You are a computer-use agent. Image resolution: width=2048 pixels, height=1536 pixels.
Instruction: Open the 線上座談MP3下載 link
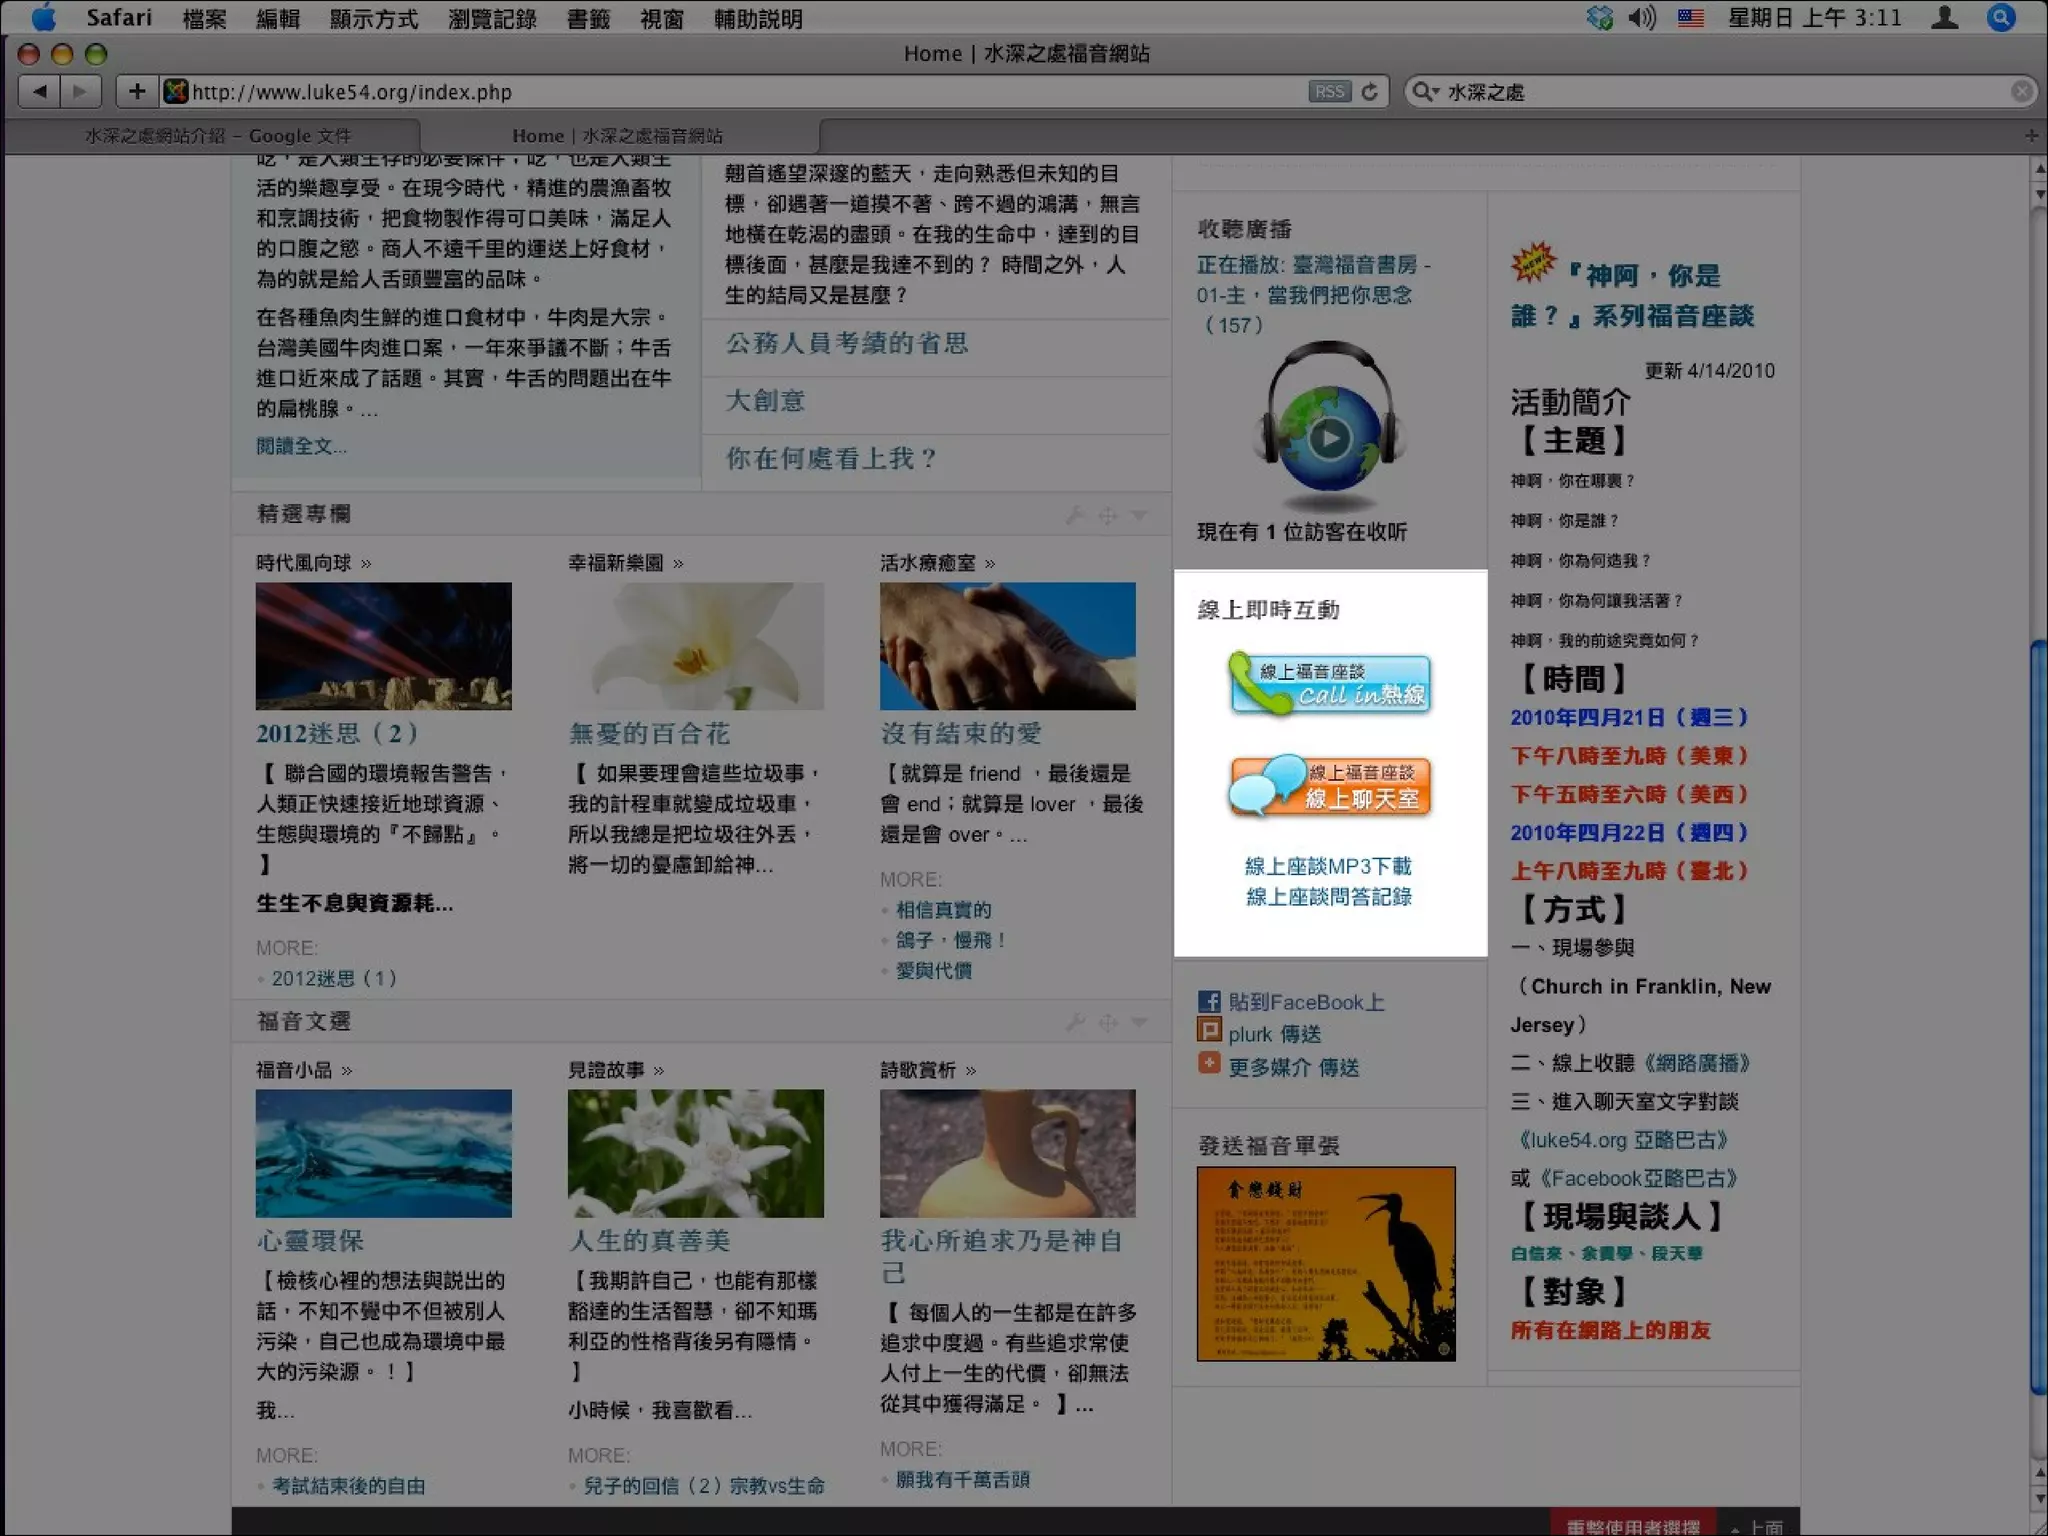(x=1328, y=866)
